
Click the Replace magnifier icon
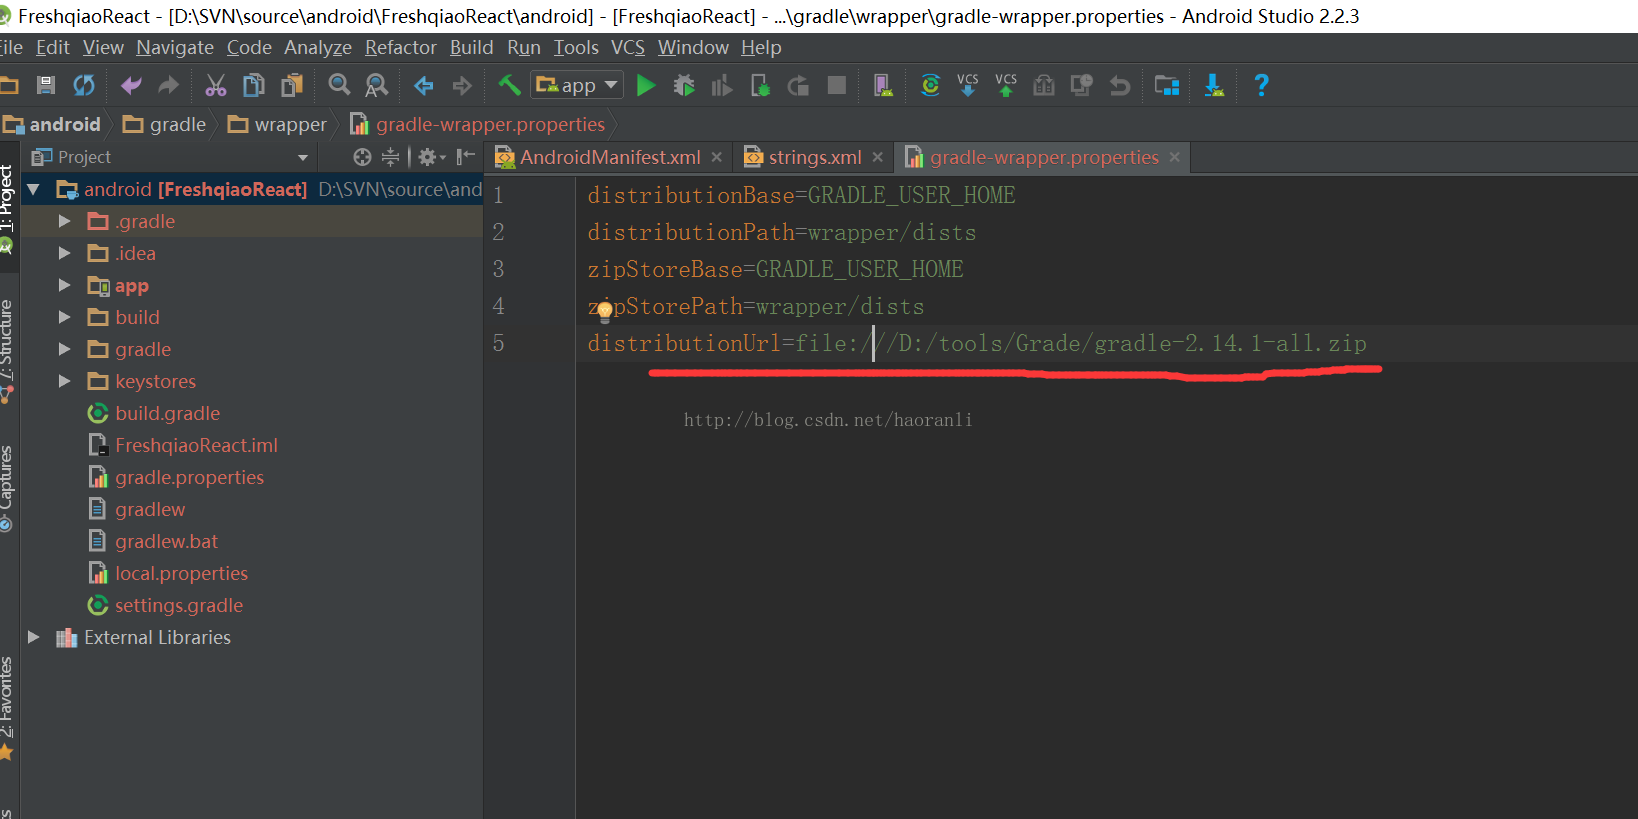click(377, 86)
